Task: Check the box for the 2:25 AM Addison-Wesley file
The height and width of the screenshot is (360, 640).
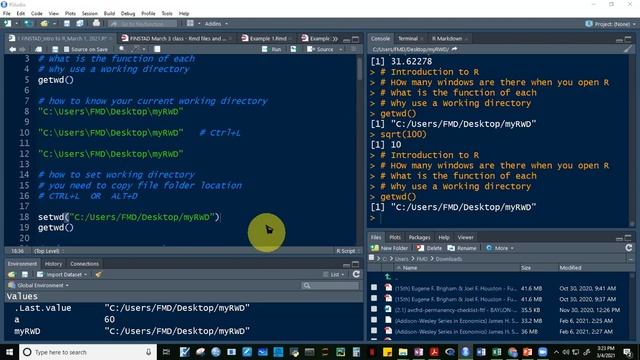Action: 374,320
